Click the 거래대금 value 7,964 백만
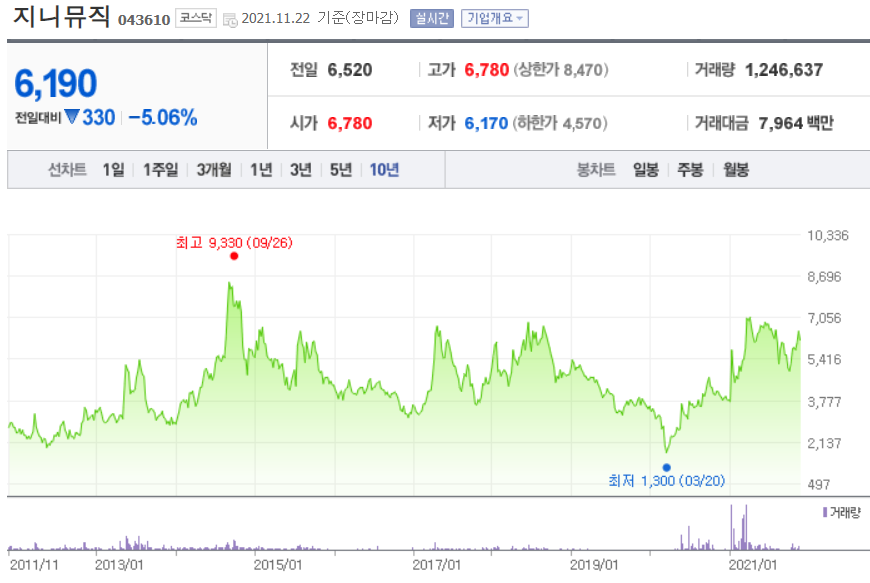The image size is (870, 583). click(796, 123)
